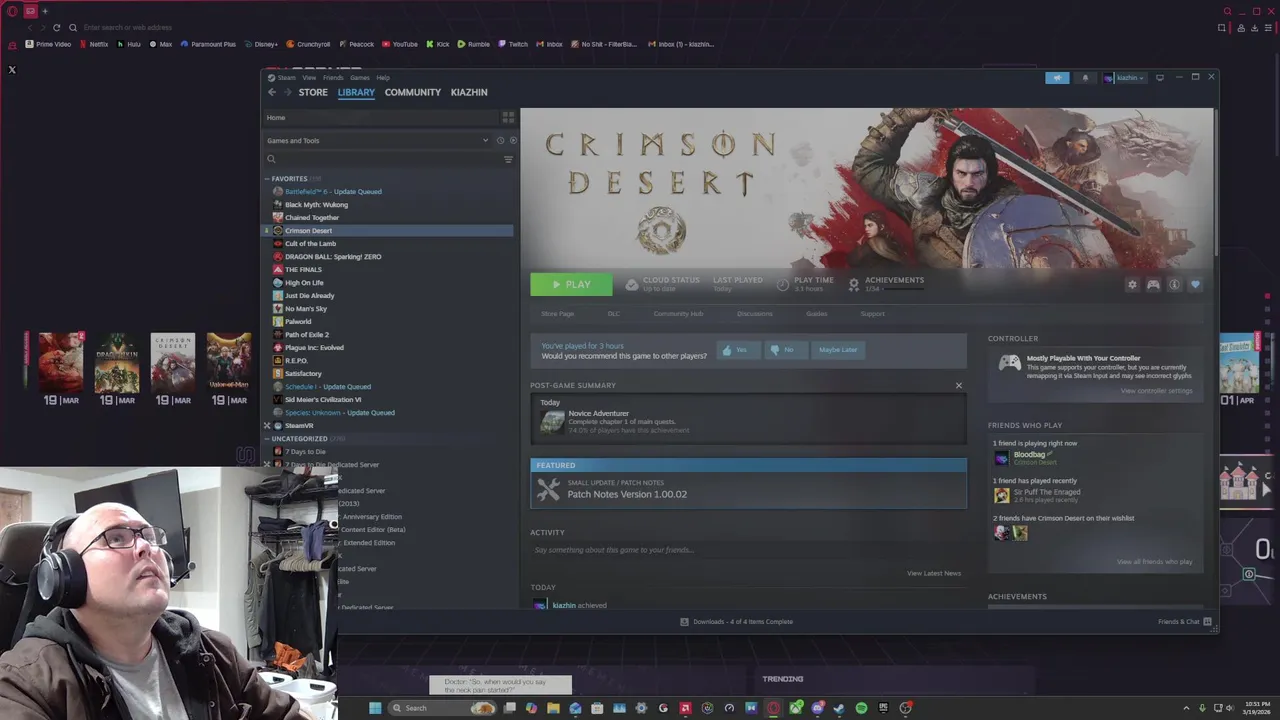Viewport: 1280px width, 720px height.
Task: Filter library by ready-to-play icon
Action: [x=513, y=140]
